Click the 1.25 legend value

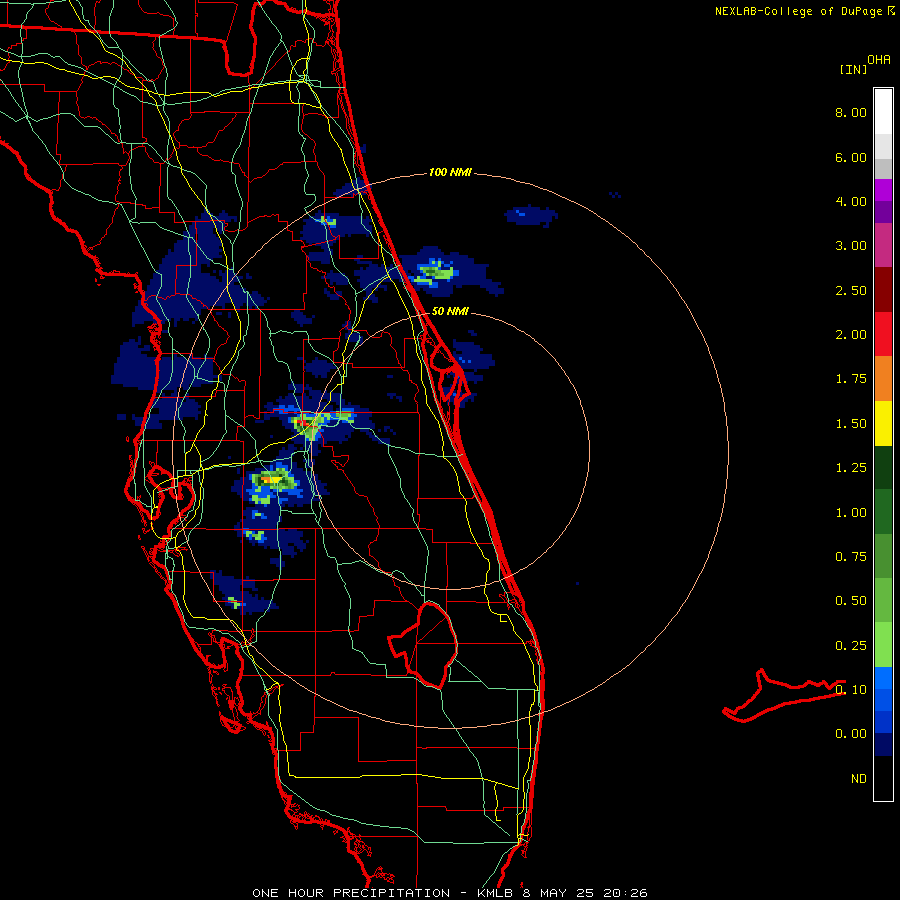(851, 468)
